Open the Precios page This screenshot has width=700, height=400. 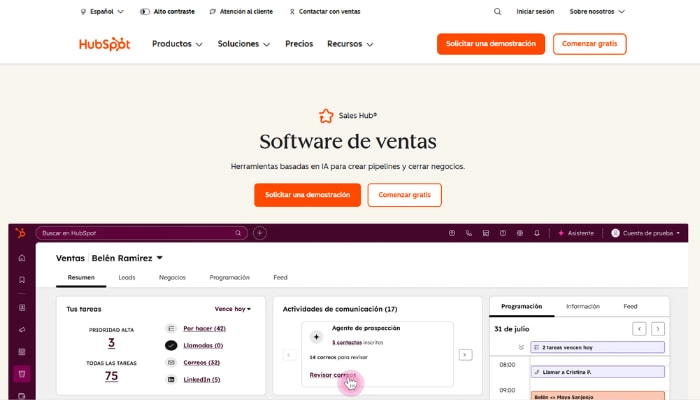click(299, 44)
